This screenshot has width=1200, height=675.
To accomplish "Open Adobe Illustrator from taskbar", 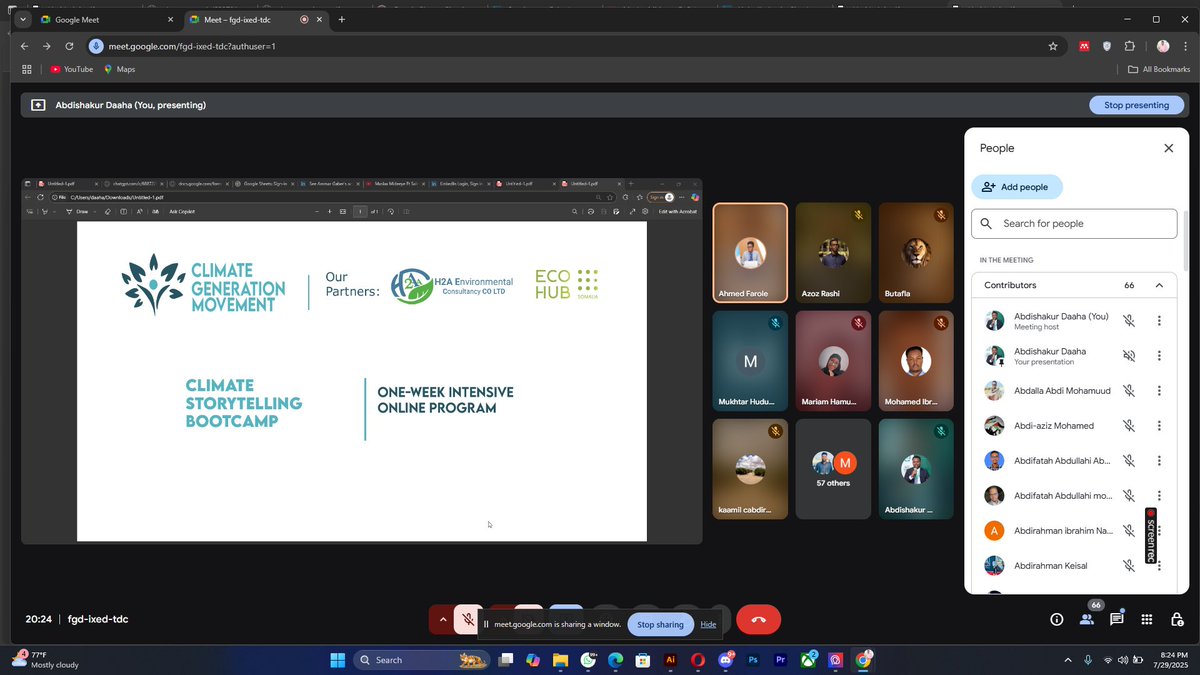I will [x=671, y=660].
